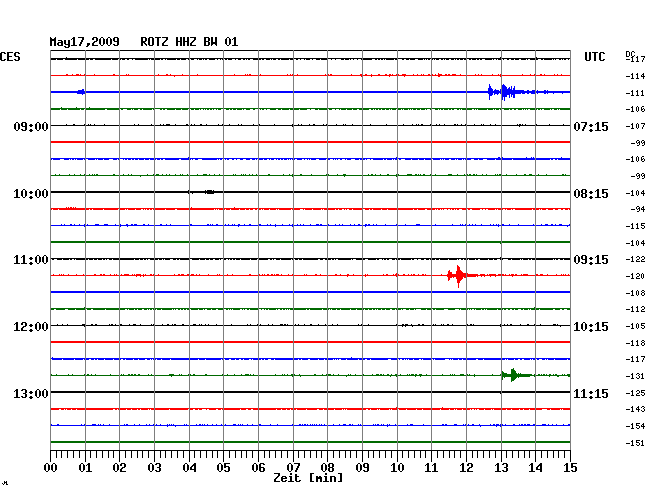
Task: Click the DC offset value -143
Action: [x=635, y=409]
